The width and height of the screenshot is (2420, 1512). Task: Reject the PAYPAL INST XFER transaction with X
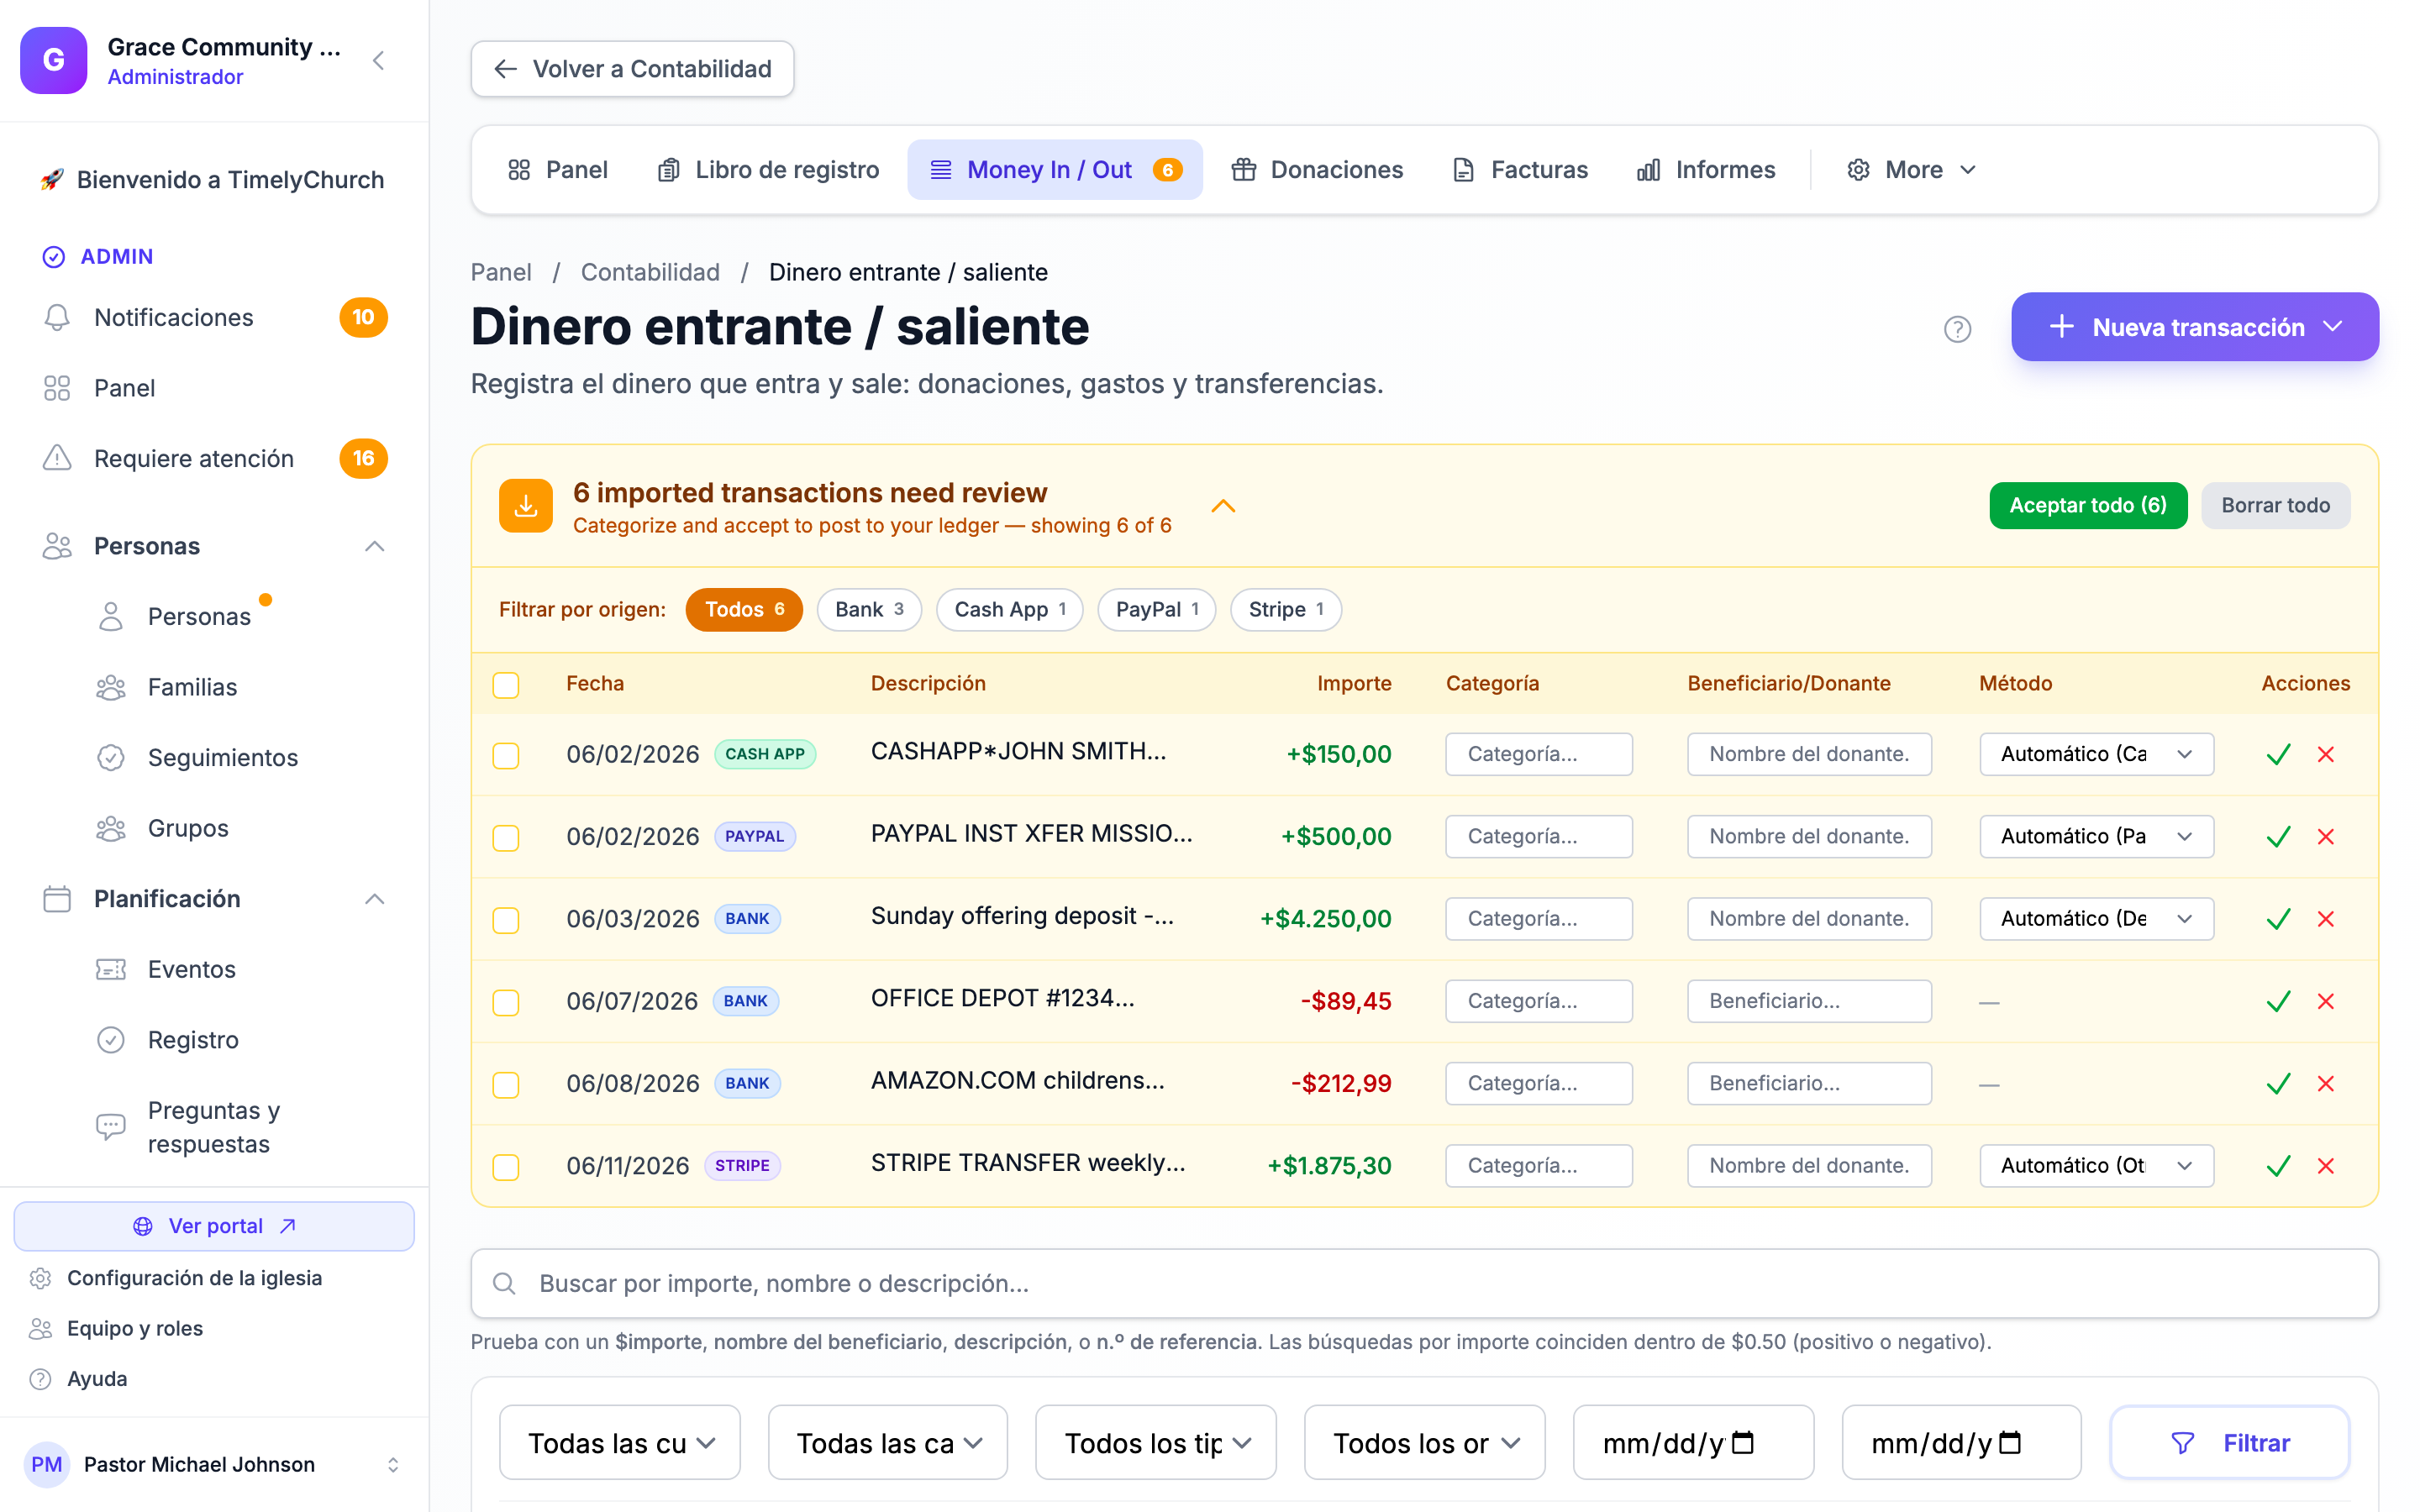click(2326, 837)
